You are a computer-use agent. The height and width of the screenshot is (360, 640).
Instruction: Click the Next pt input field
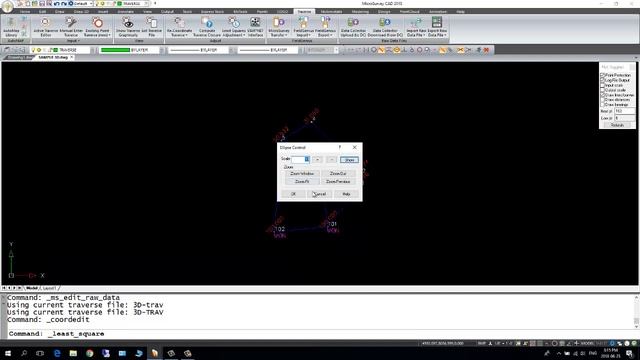click(624, 111)
